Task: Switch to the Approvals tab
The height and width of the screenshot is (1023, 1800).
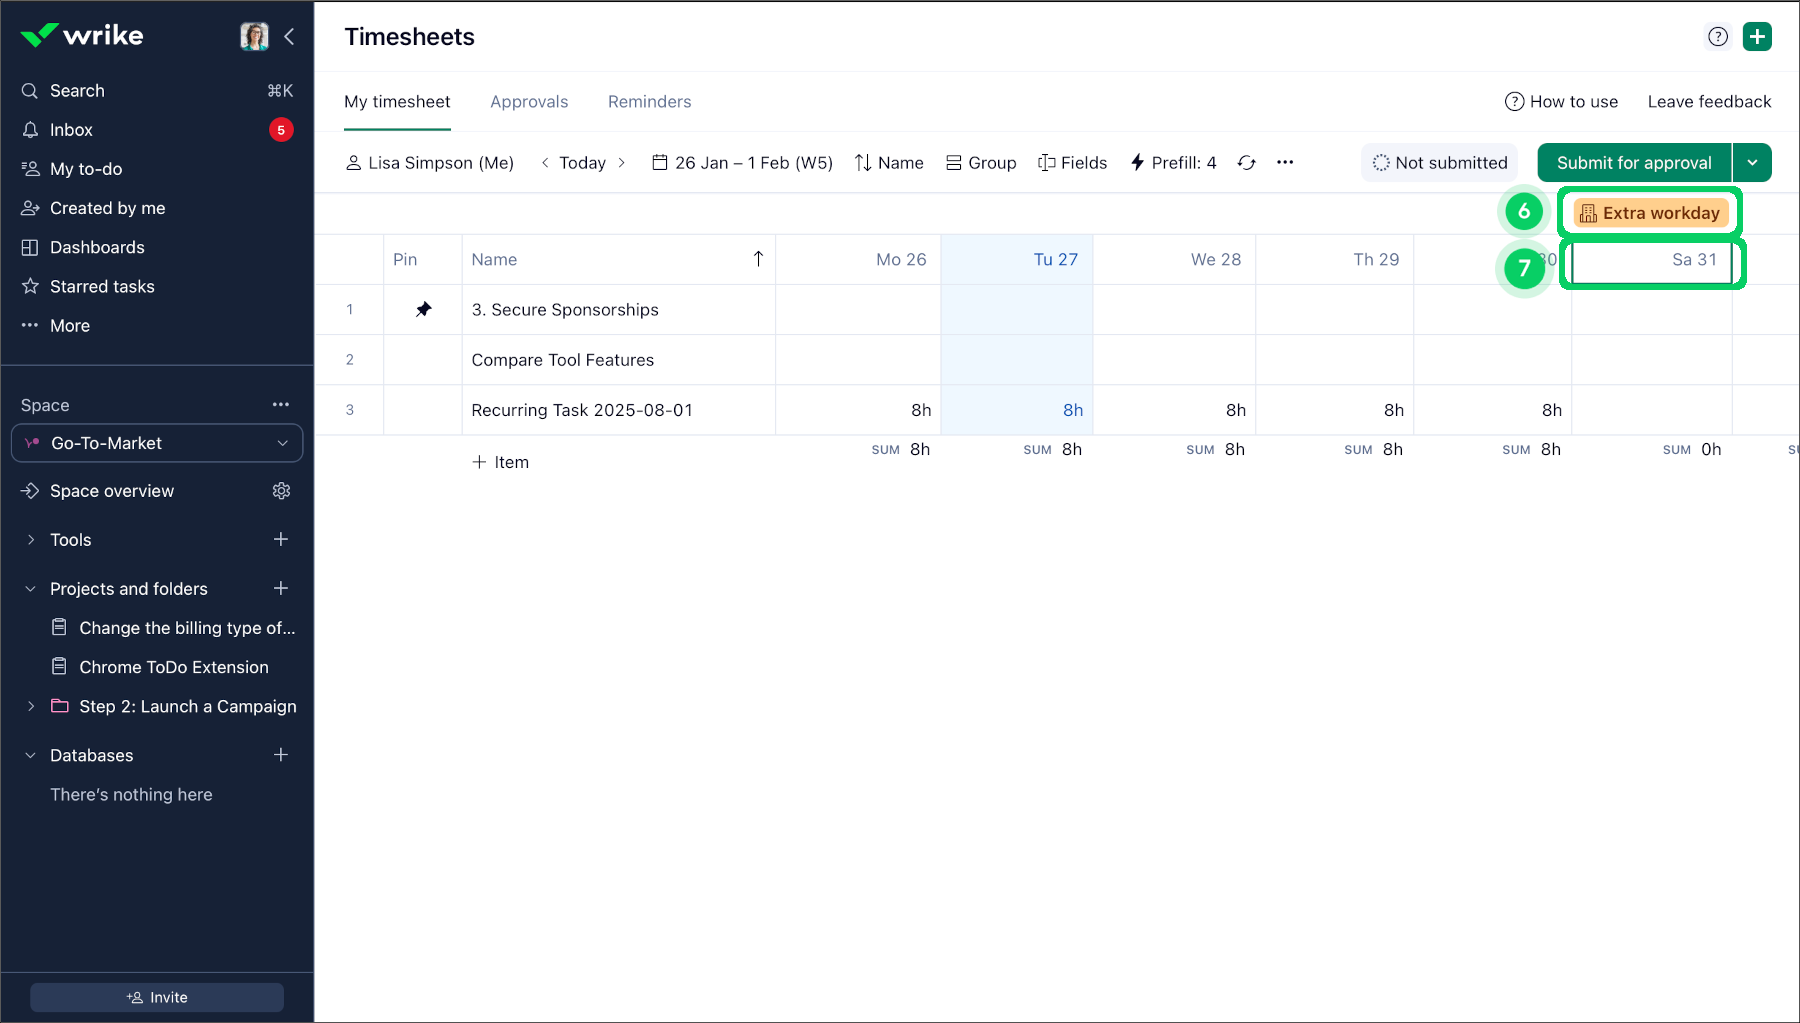Action: (x=529, y=102)
